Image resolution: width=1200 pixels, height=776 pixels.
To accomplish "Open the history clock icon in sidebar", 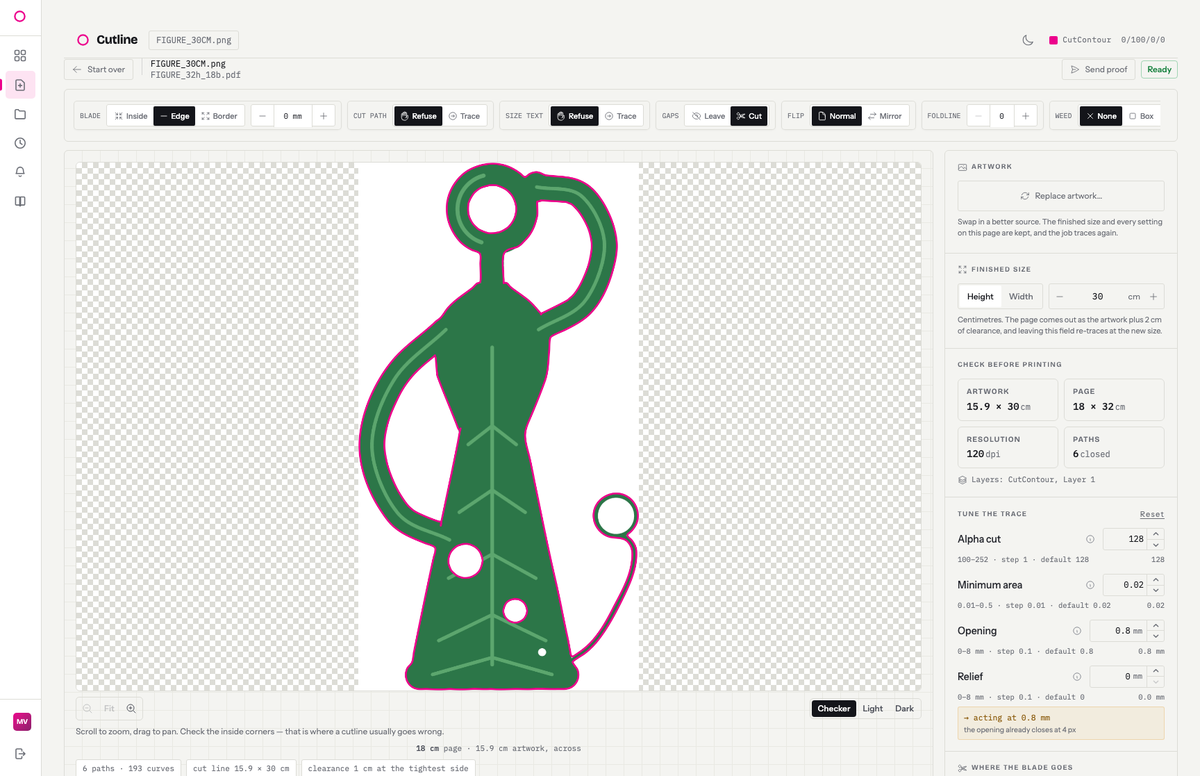I will coord(20,143).
